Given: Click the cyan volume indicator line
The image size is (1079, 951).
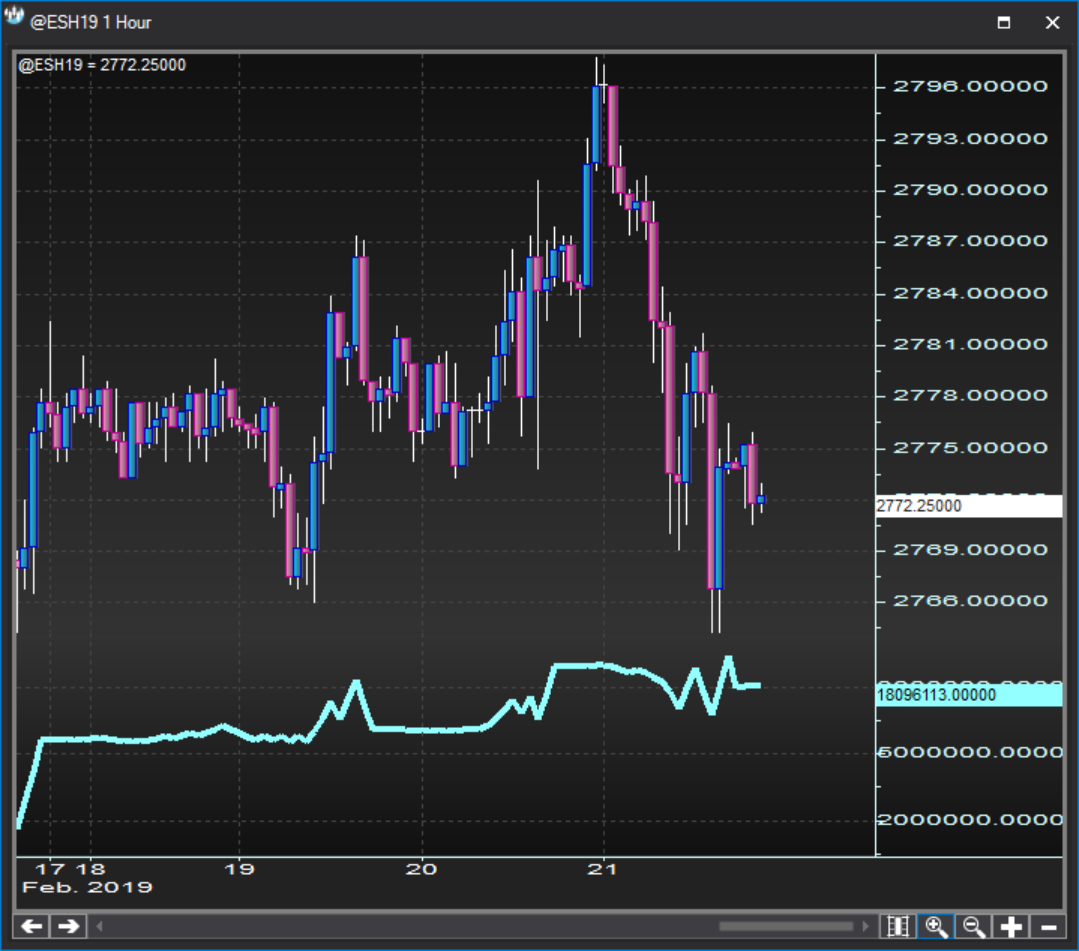Looking at the screenshot, I should [x=427, y=729].
